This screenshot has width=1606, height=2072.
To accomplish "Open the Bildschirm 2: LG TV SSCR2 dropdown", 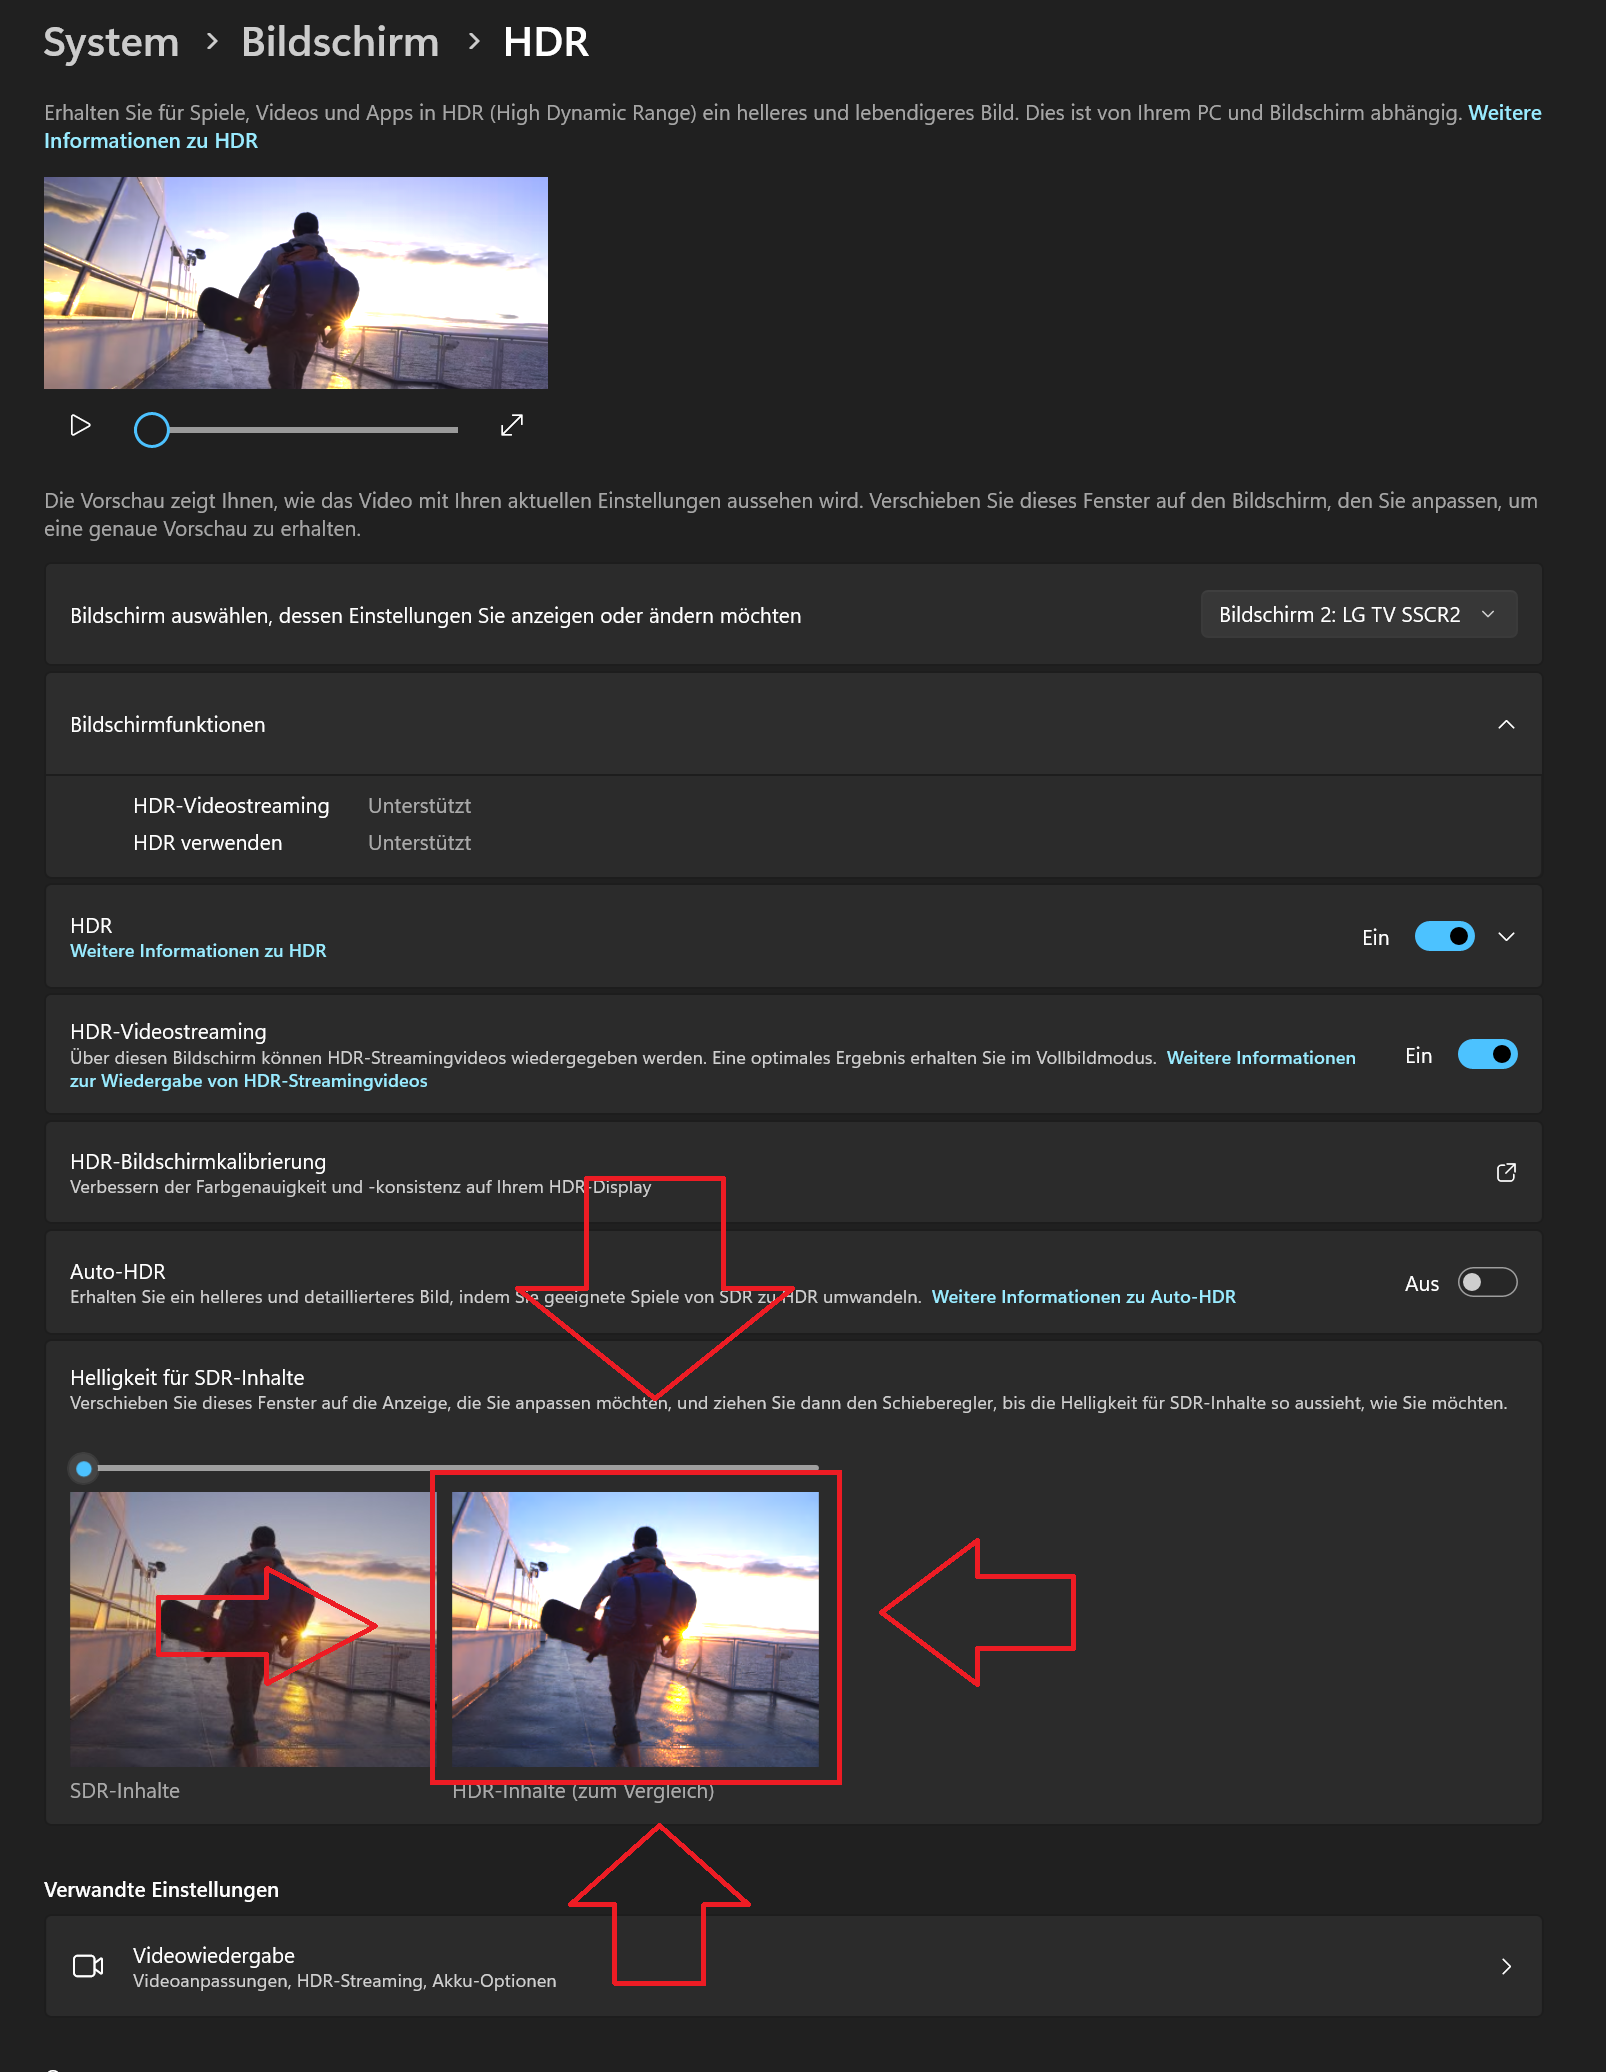I will tap(1358, 614).
